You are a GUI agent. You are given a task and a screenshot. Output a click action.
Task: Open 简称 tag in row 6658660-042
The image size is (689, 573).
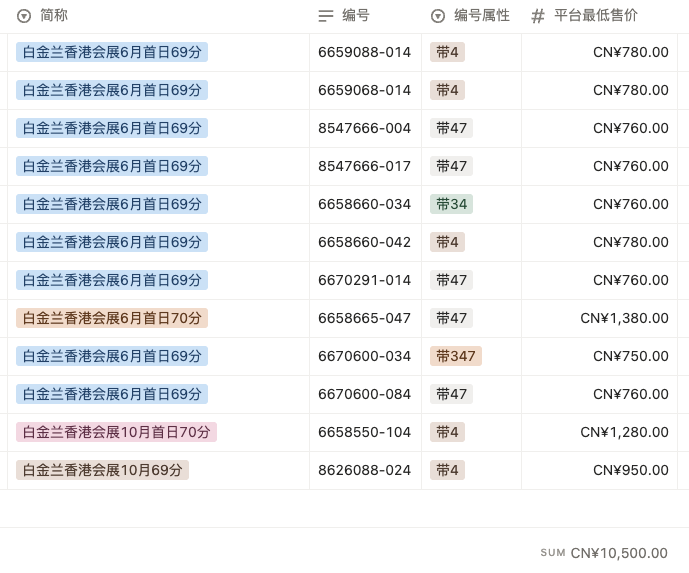click(112, 242)
